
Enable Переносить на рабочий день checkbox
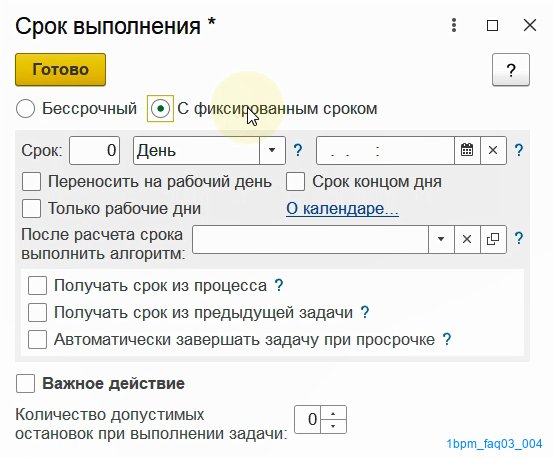31,182
